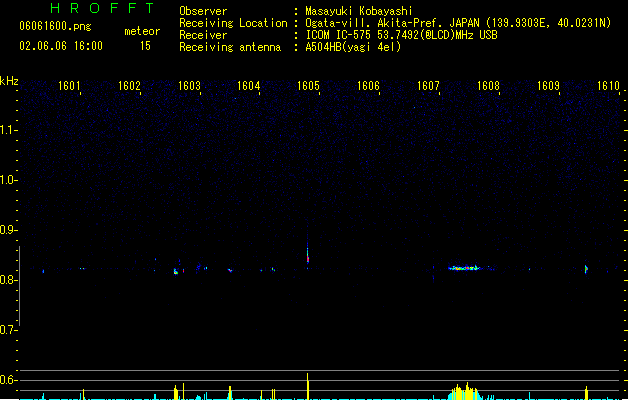Click the 0.9 kHz frequency axis label
Viewport: 629px width, 400px height.
pos(8,230)
